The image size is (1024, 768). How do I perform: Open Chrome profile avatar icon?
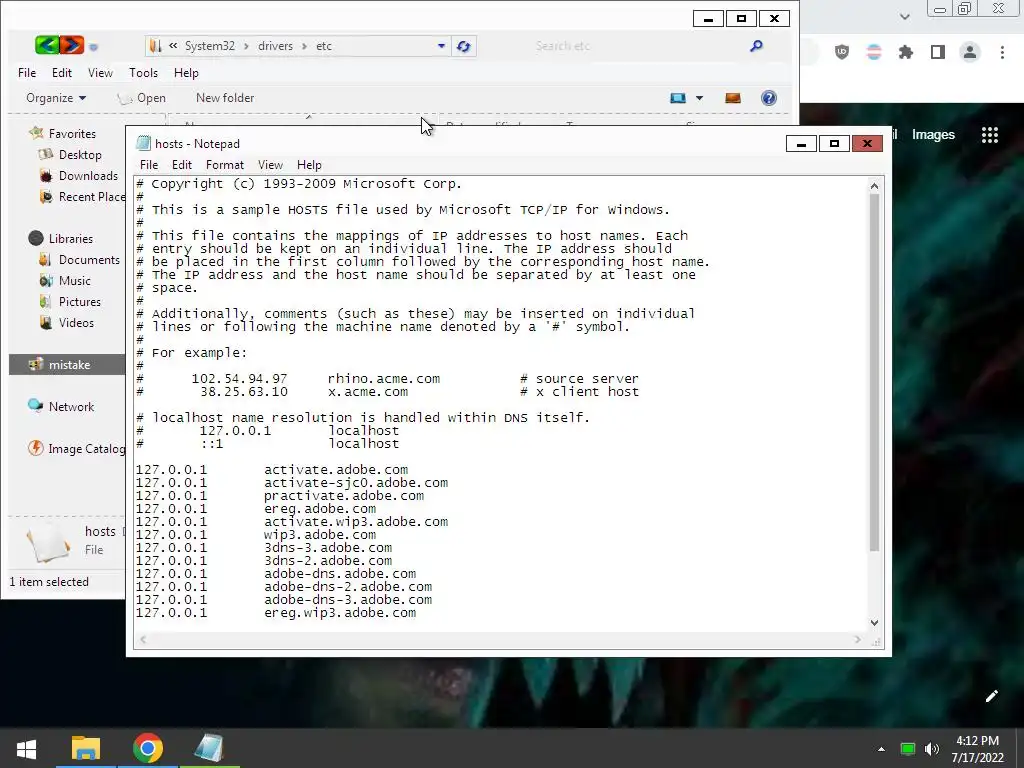(x=970, y=52)
